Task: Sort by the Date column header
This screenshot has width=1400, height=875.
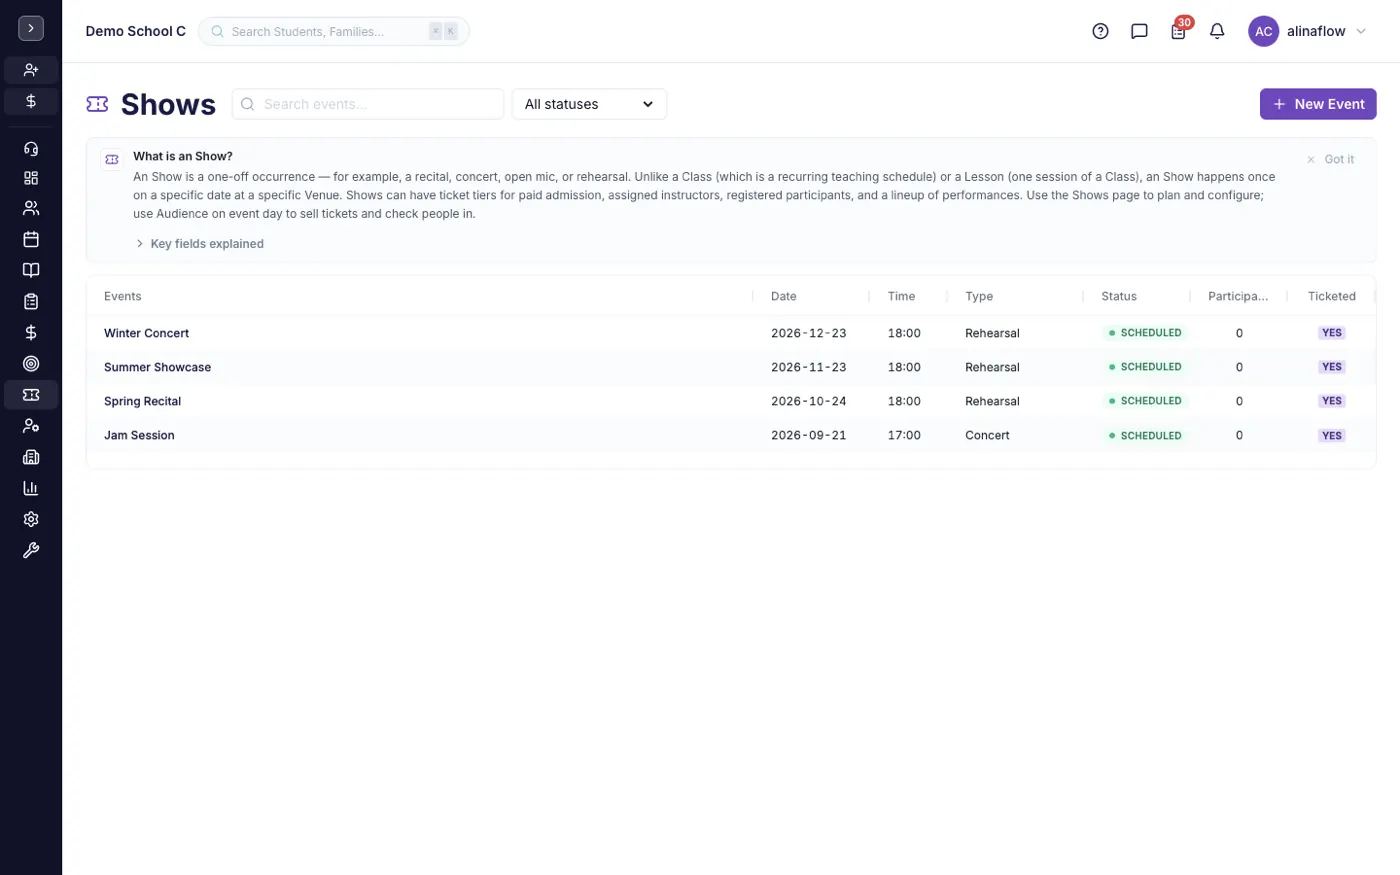Action: pos(784,296)
